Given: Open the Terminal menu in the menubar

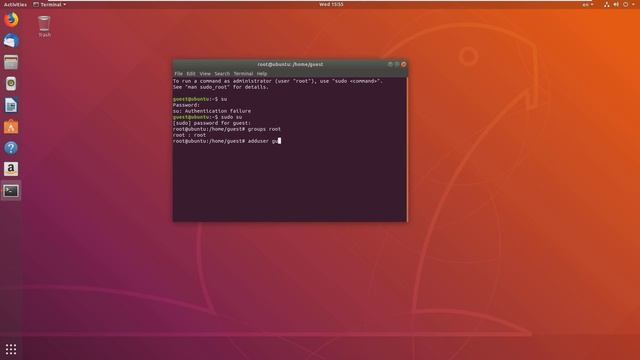Looking at the screenshot, I should coord(243,74).
